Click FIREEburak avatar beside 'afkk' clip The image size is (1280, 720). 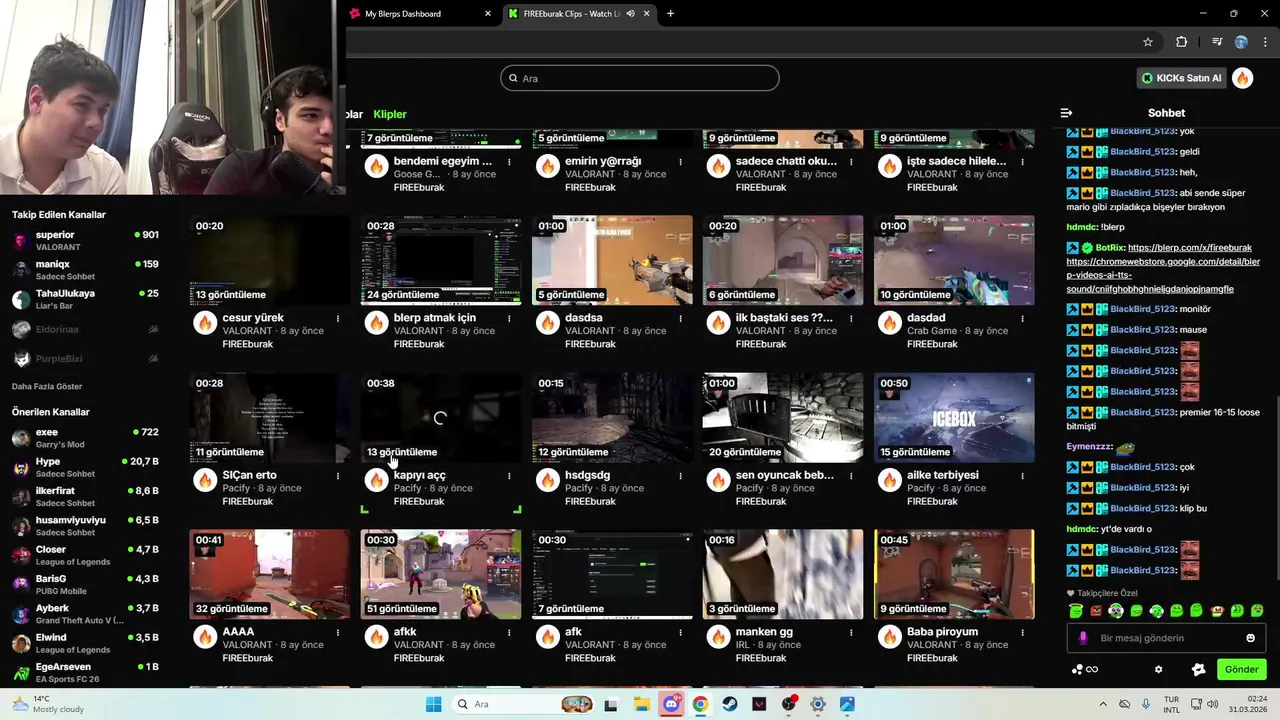coord(376,637)
